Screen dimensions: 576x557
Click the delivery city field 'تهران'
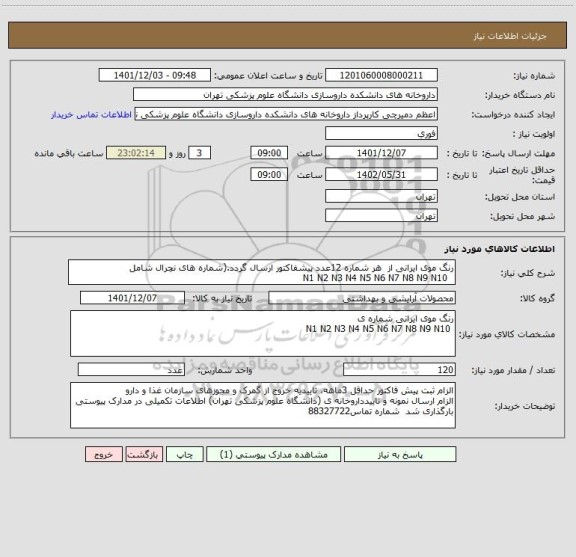tap(381, 216)
